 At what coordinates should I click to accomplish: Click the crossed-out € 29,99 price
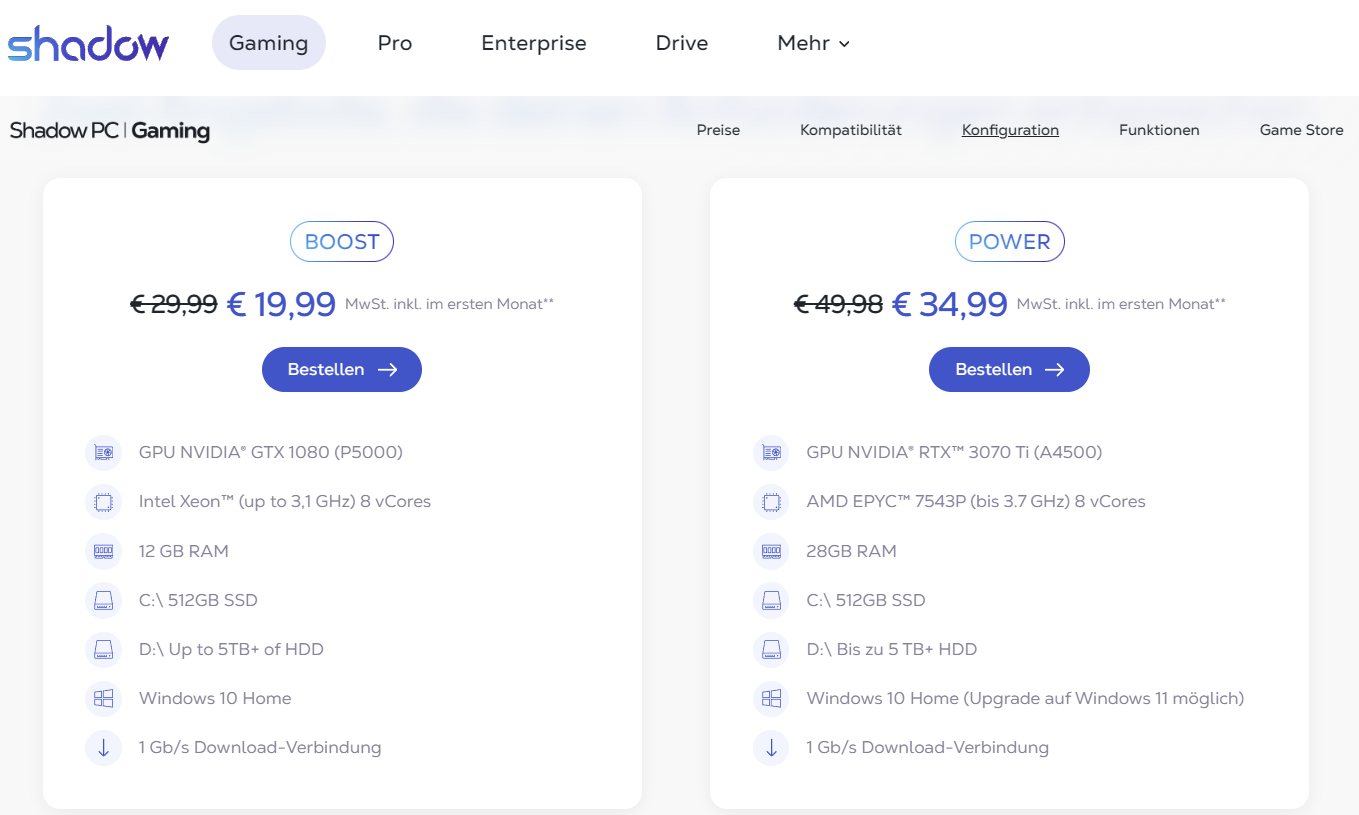(174, 305)
